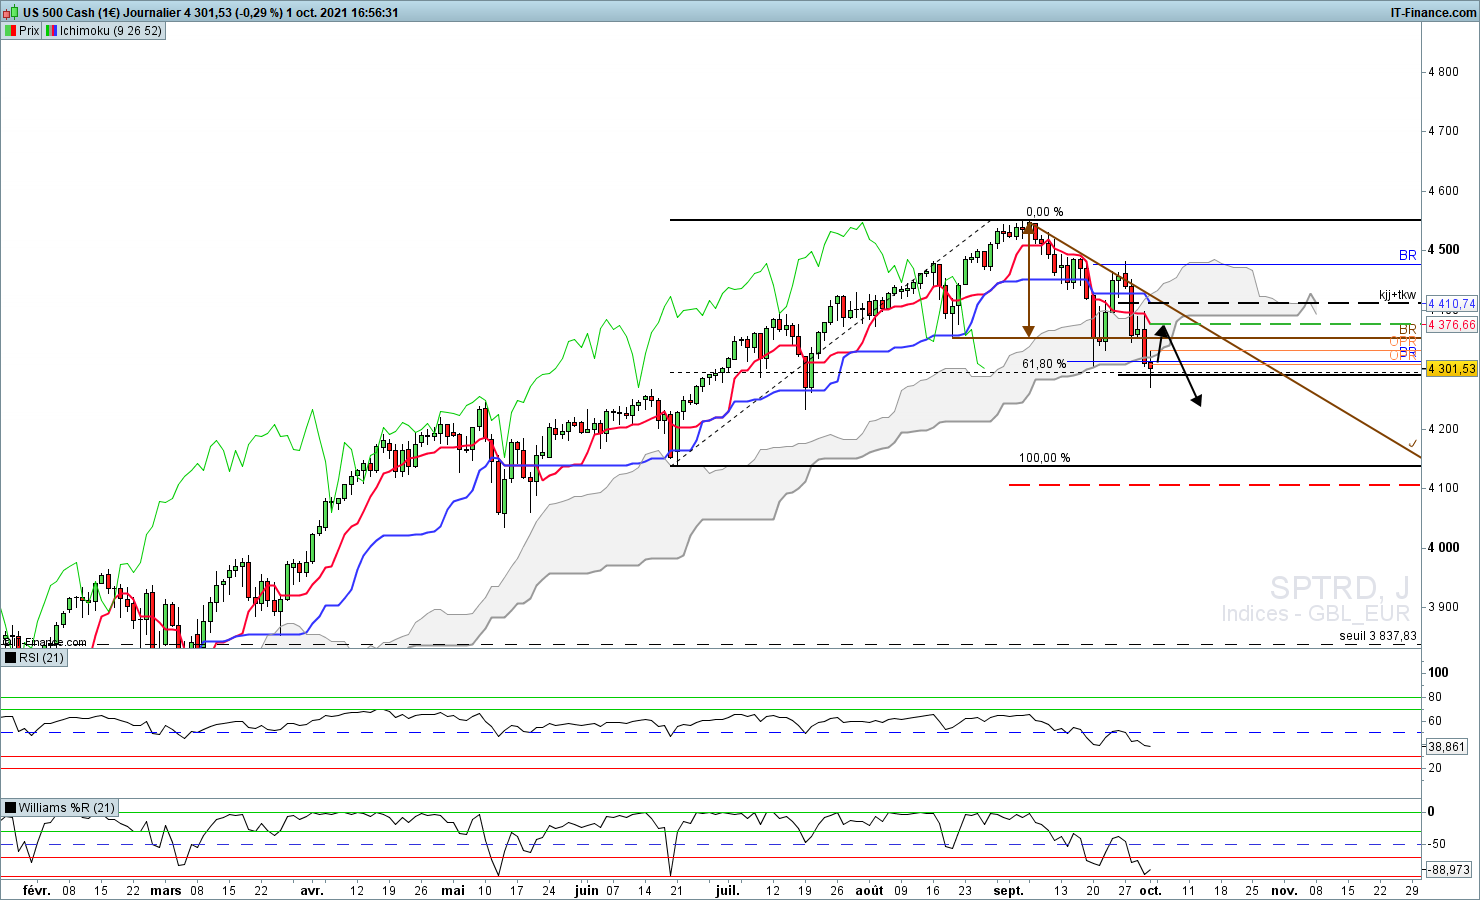Click the sept. label on the time axis
The image size is (1480, 900).
click(1009, 890)
